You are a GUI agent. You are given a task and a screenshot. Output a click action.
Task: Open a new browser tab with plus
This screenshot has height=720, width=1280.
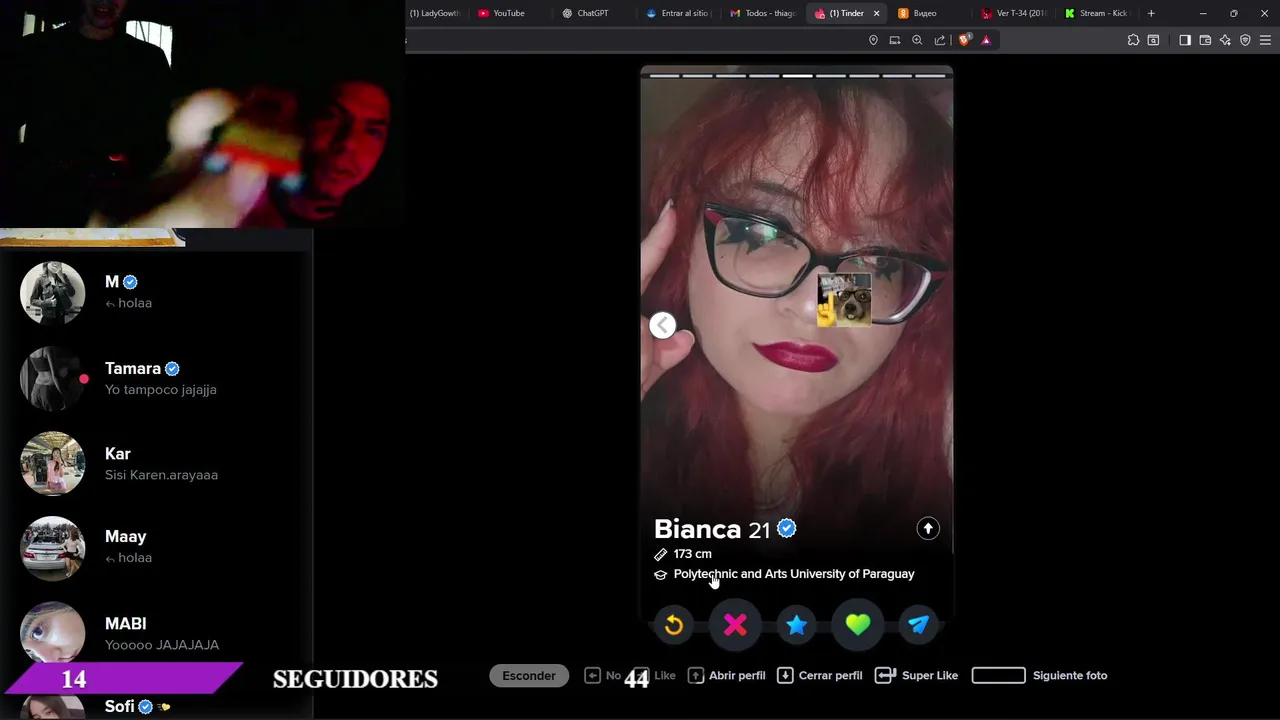pos(1151,13)
